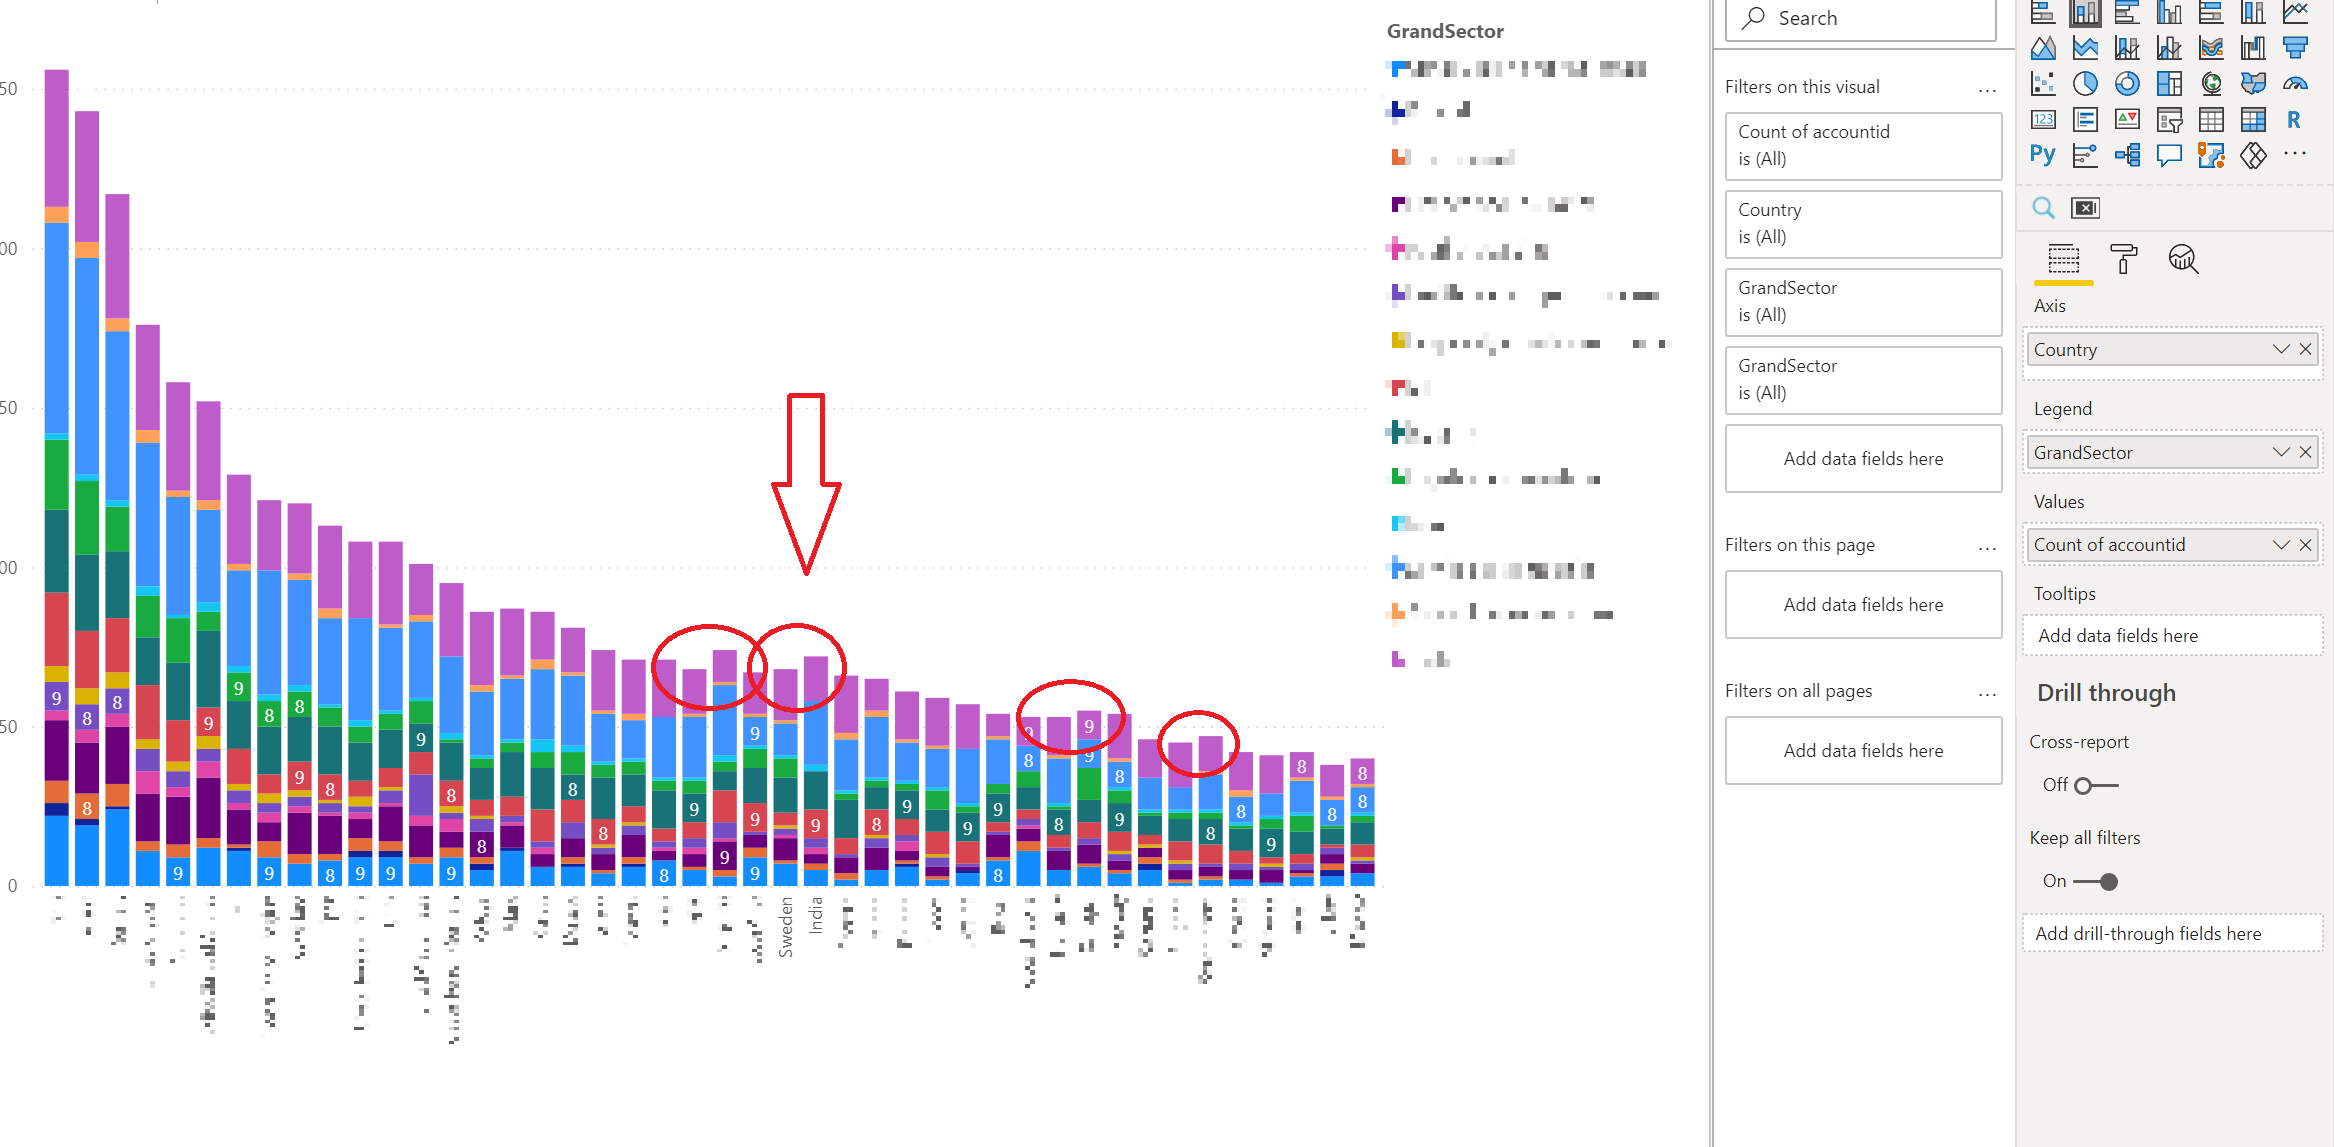
Task: Select the Q&A speech bubble visual
Action: tap(2169, 155)
